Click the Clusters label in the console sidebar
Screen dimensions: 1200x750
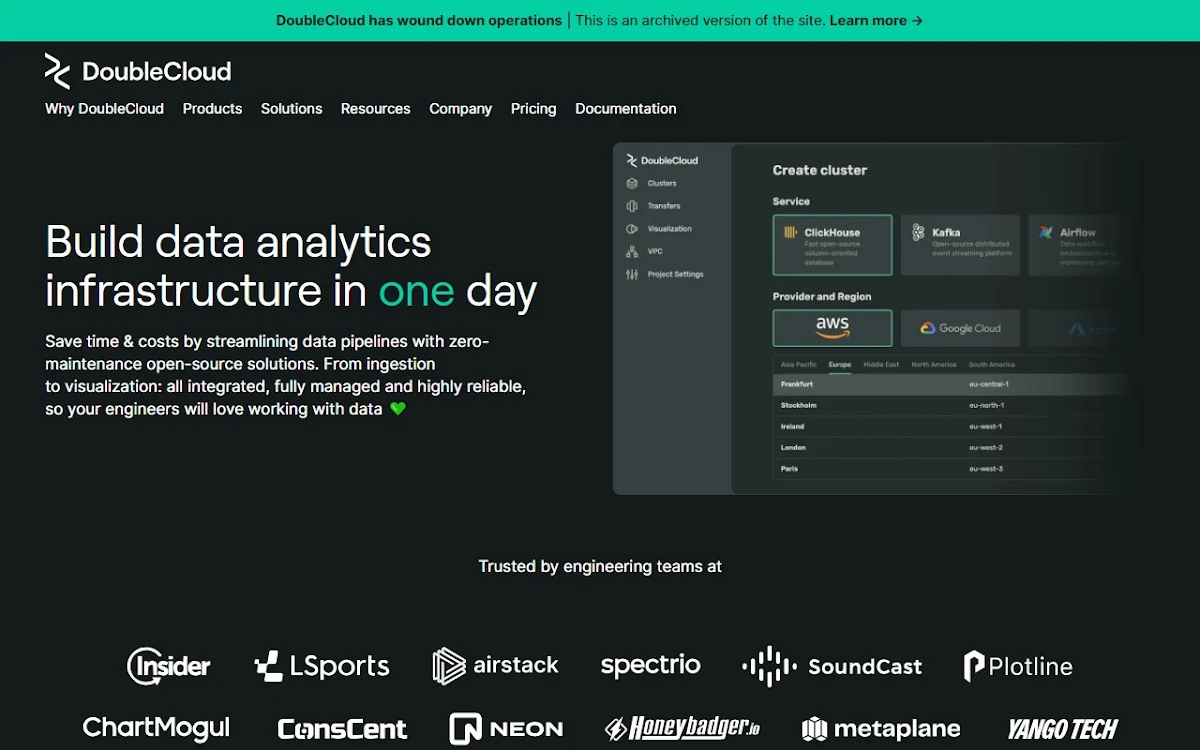(662, 183)
